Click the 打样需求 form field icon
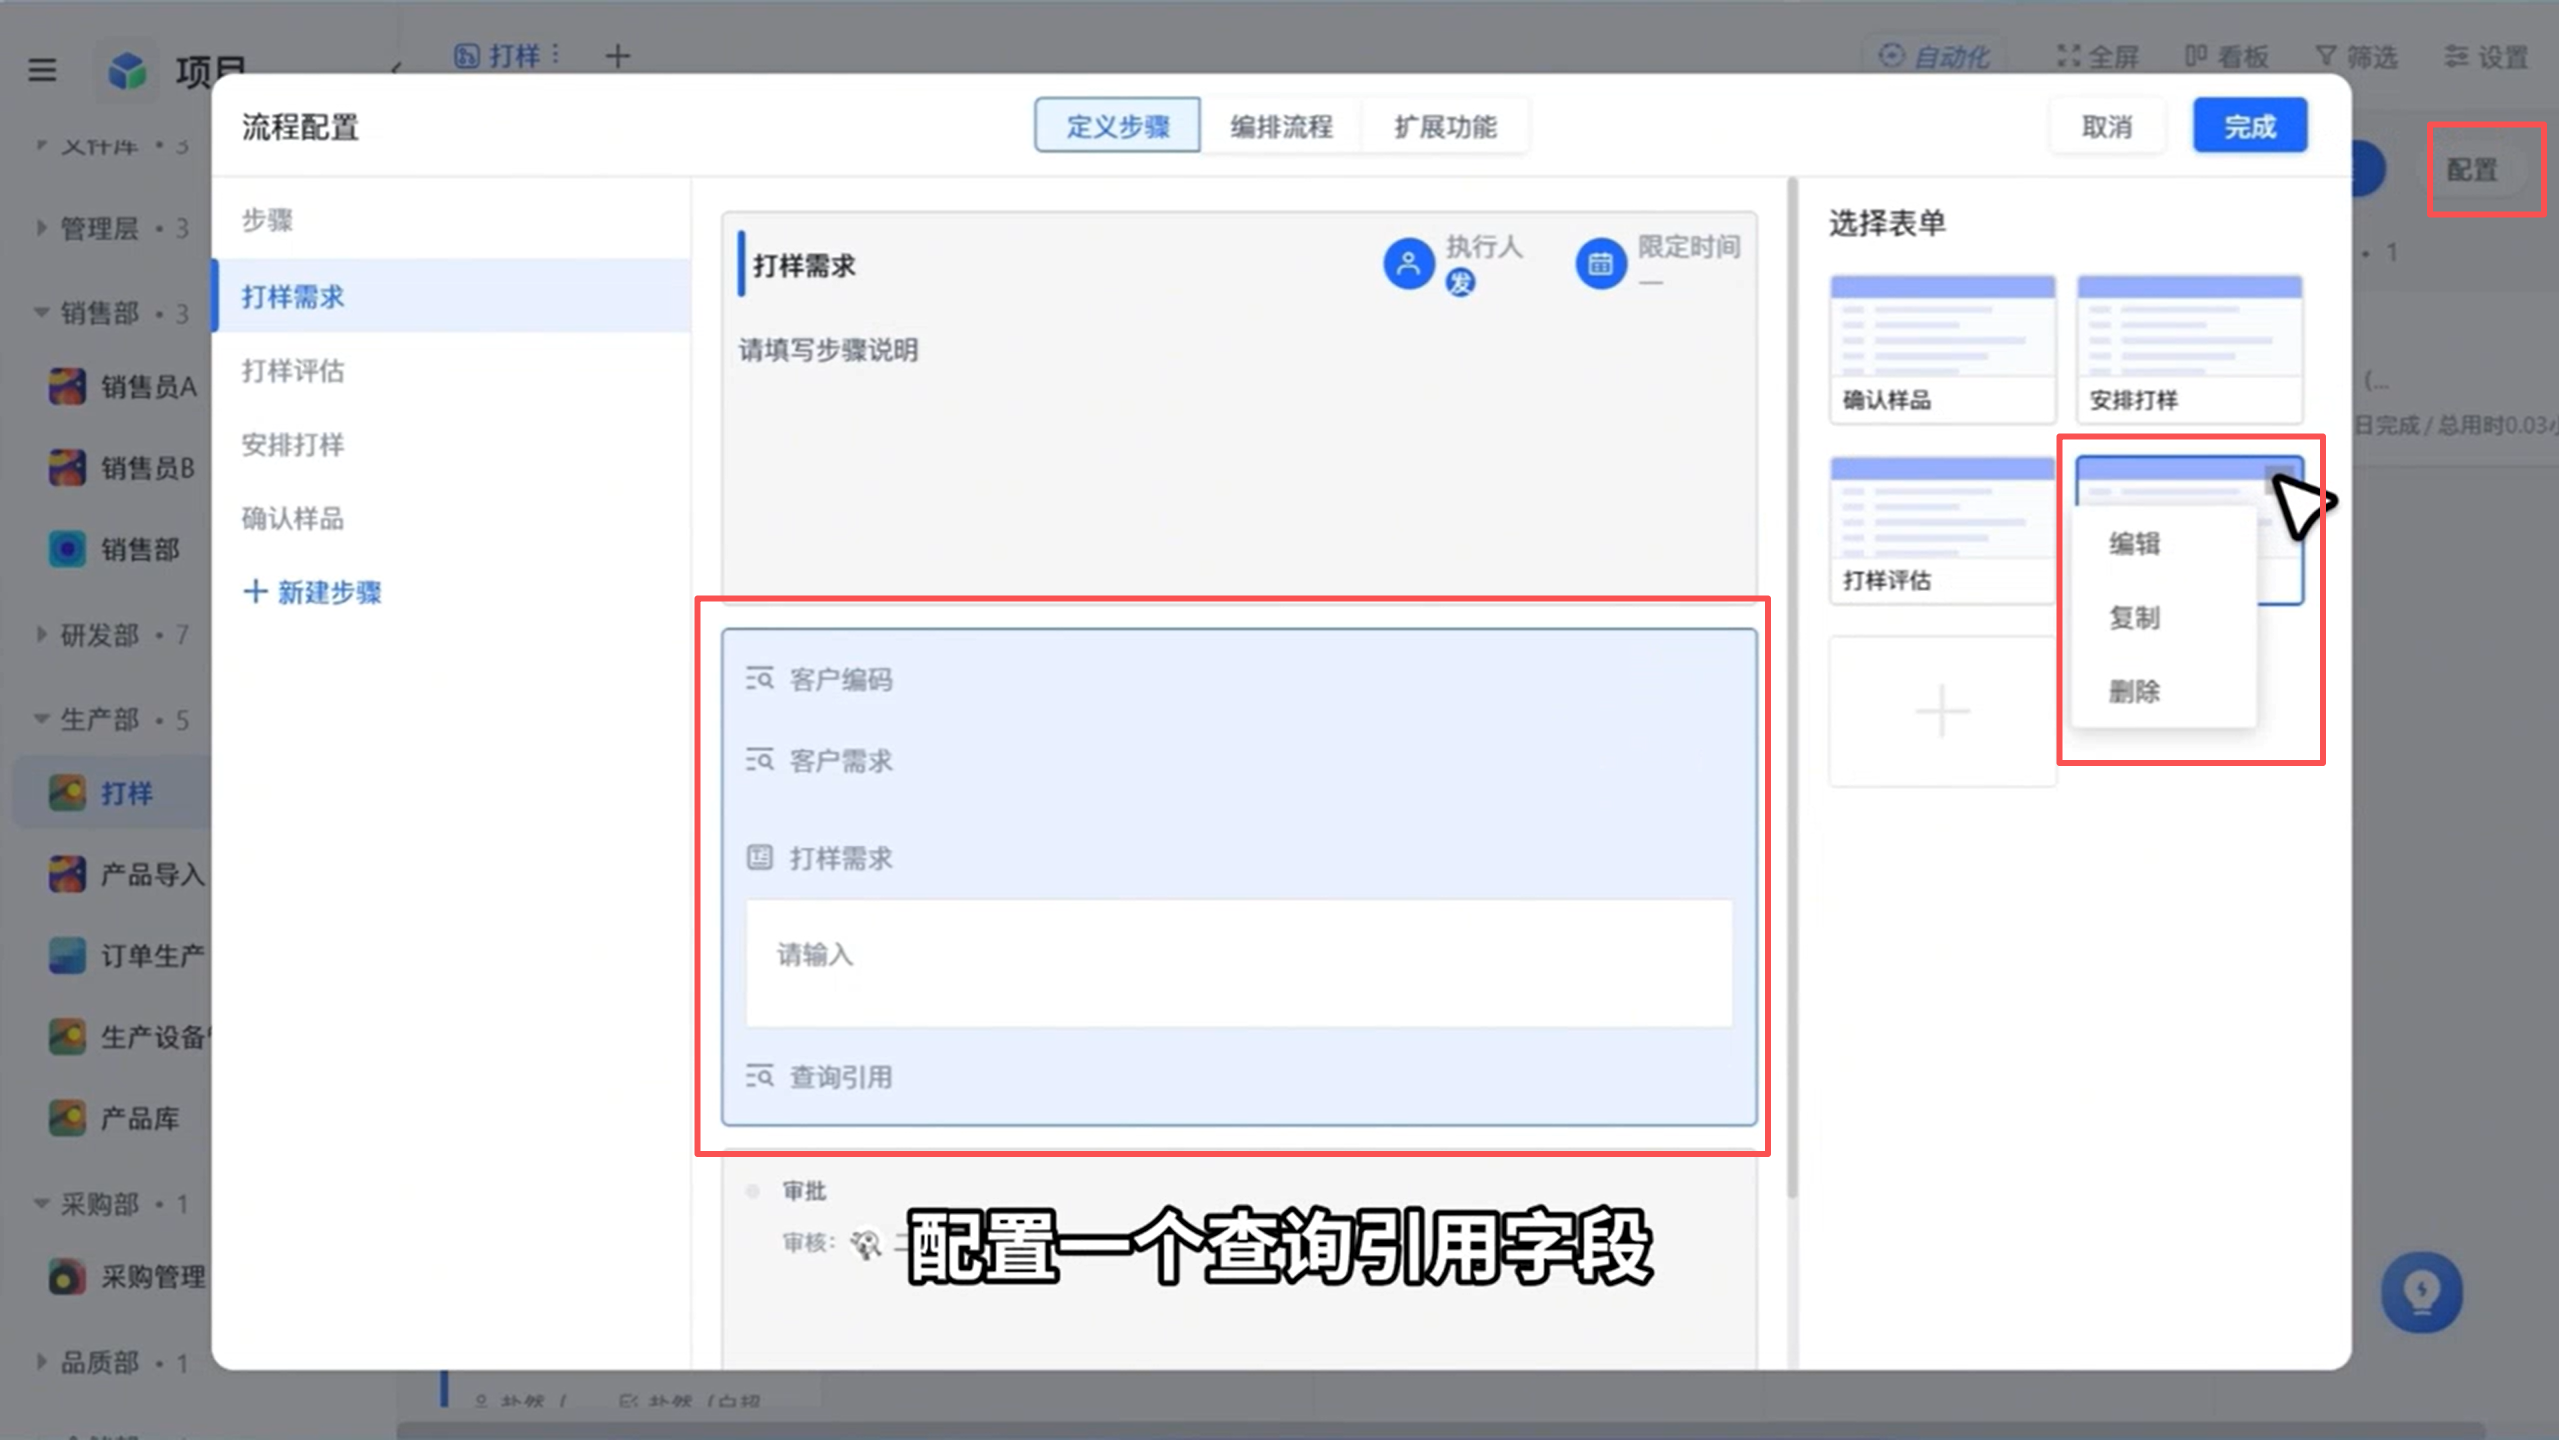 [759, 857]
